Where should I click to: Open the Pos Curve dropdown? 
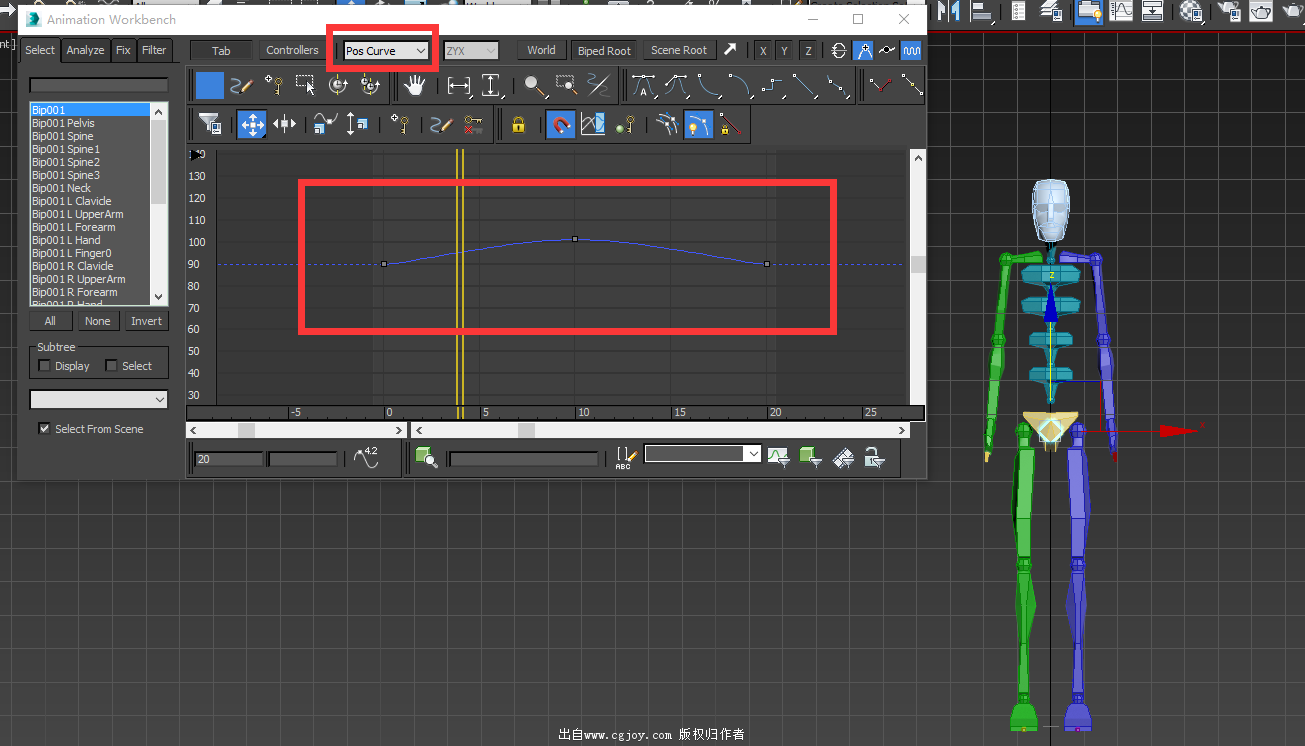pyautogui.click(x=386, y=50)
